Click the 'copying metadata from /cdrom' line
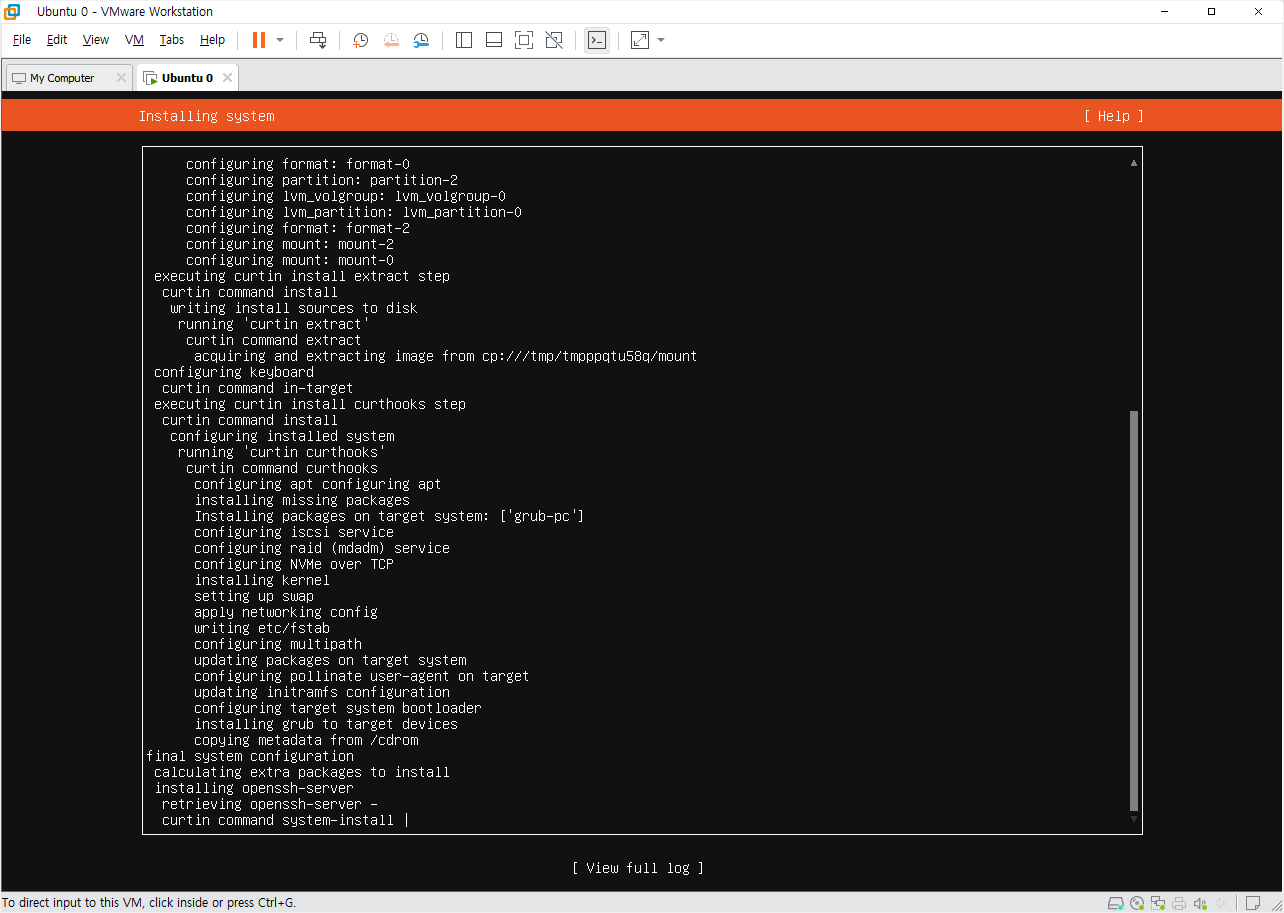1284x913 pixels. coord(306,740)
